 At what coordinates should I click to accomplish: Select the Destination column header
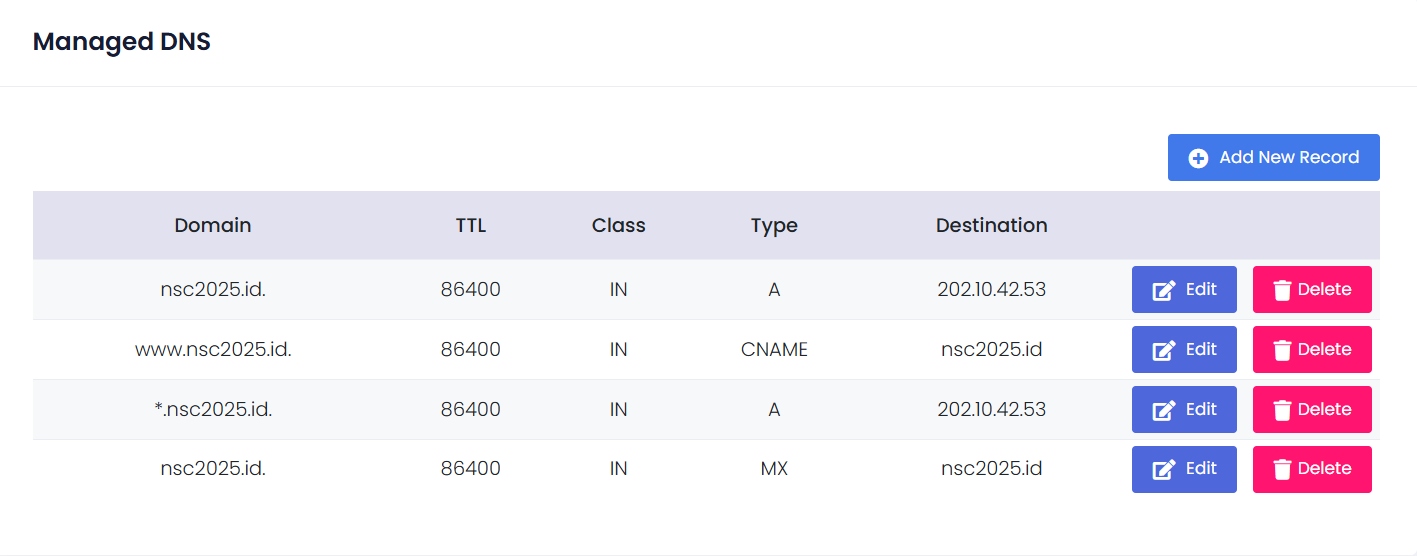991,226
